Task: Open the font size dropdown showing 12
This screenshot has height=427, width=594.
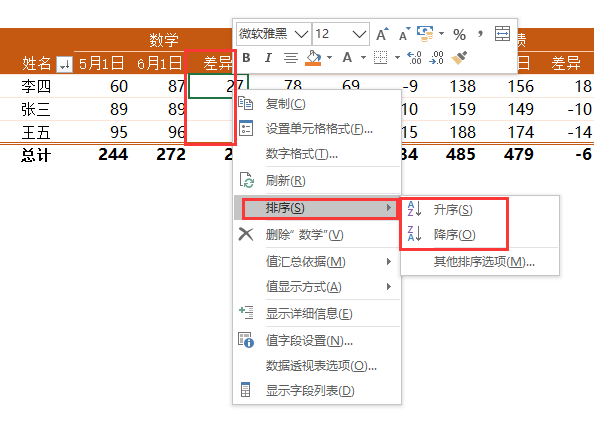Action: tap(341, 34)
